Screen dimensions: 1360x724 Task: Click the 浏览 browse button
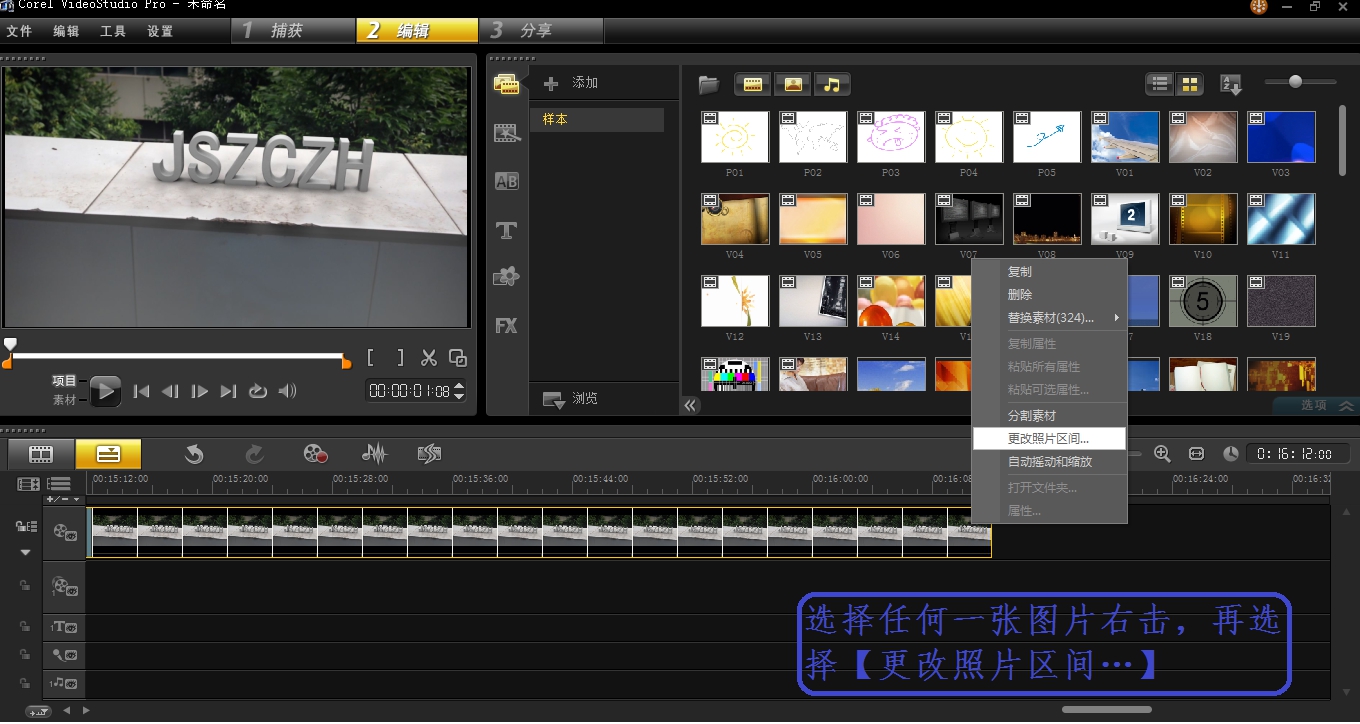pyautogui.click(x=571, y=399)
